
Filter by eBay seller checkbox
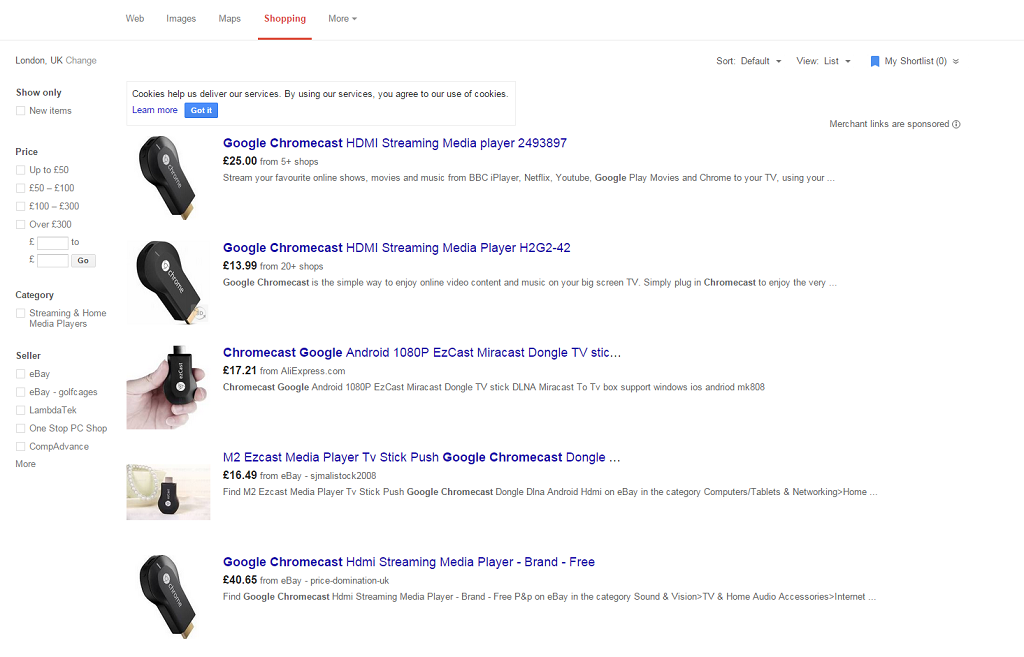click(20, 374)
